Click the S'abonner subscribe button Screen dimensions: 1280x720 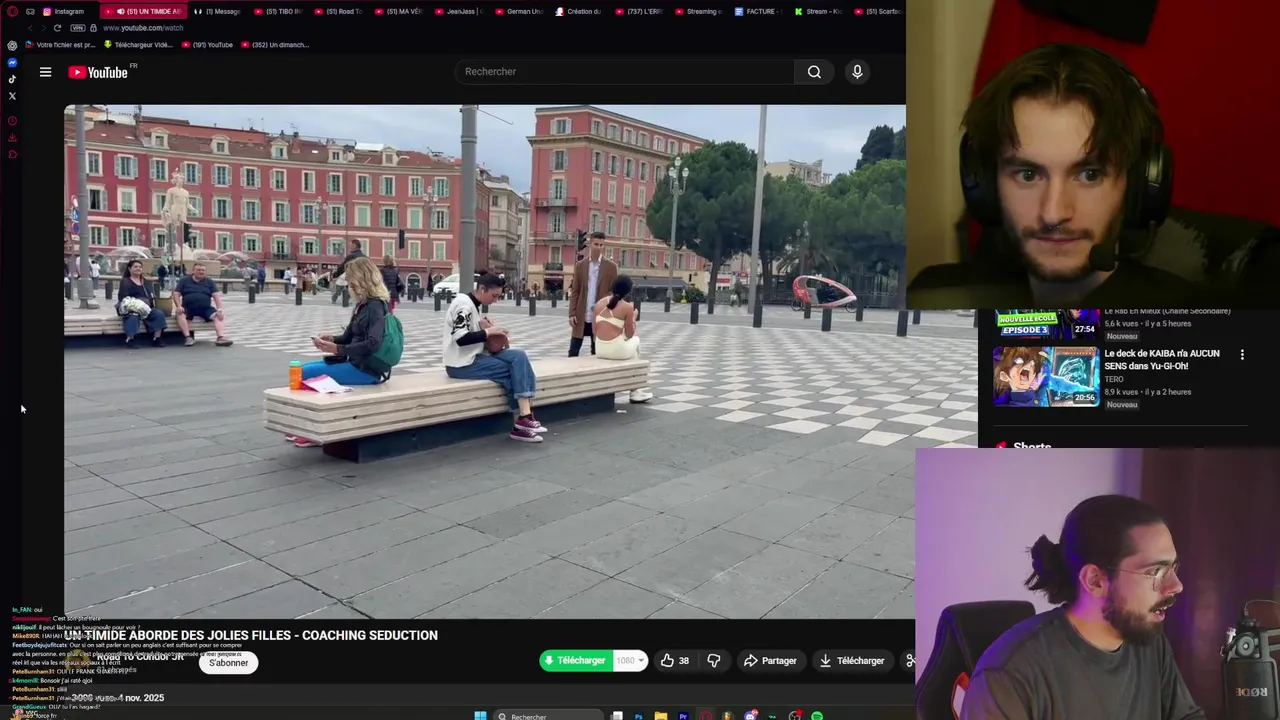[x=228, y=662]
